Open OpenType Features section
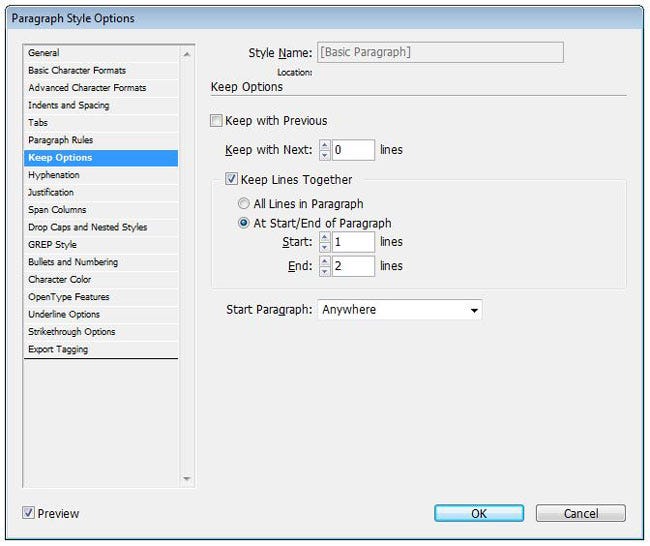This screenshot has width=650, height=546. tap(101, 297)
